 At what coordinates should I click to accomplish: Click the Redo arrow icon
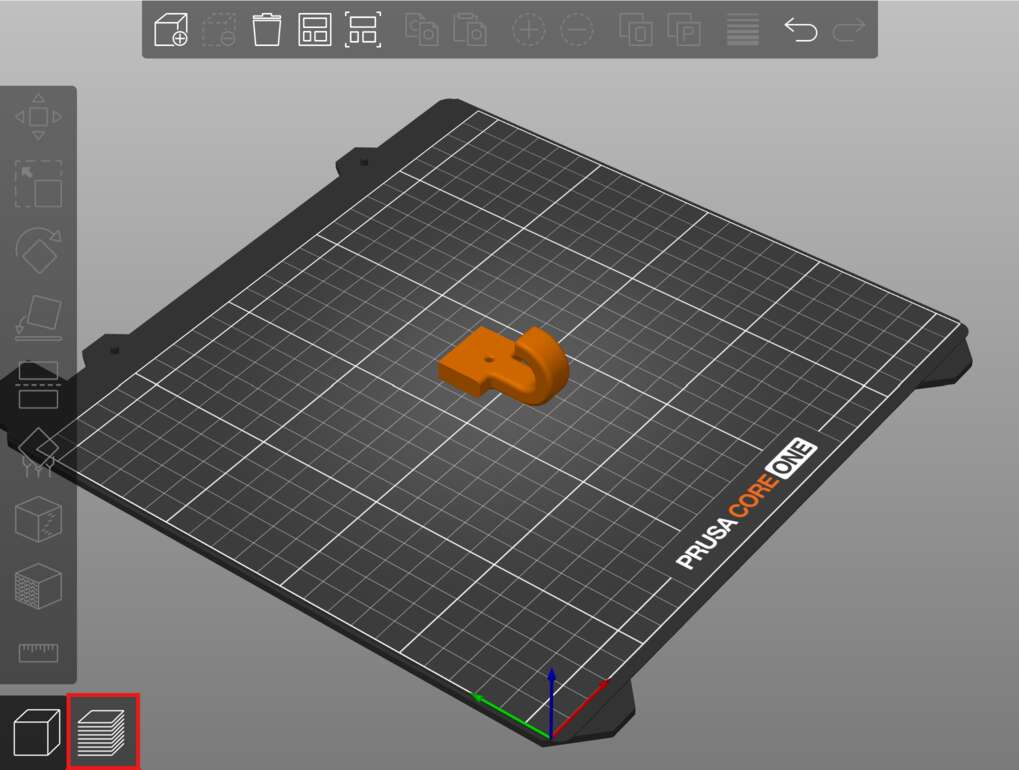tap(849, 30)
